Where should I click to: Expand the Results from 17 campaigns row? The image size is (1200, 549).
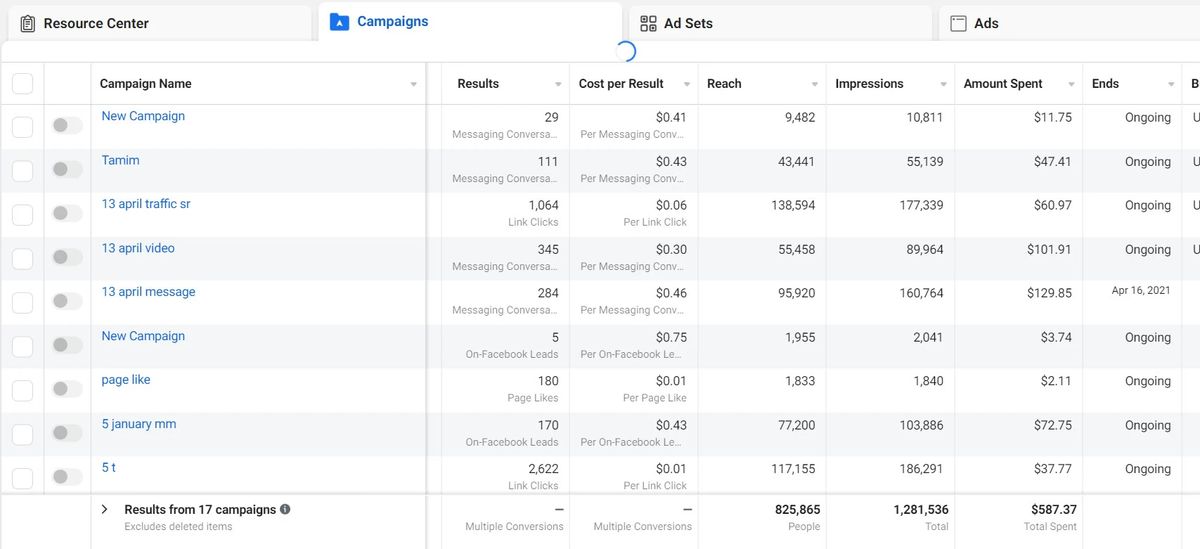tap(104, 509)
